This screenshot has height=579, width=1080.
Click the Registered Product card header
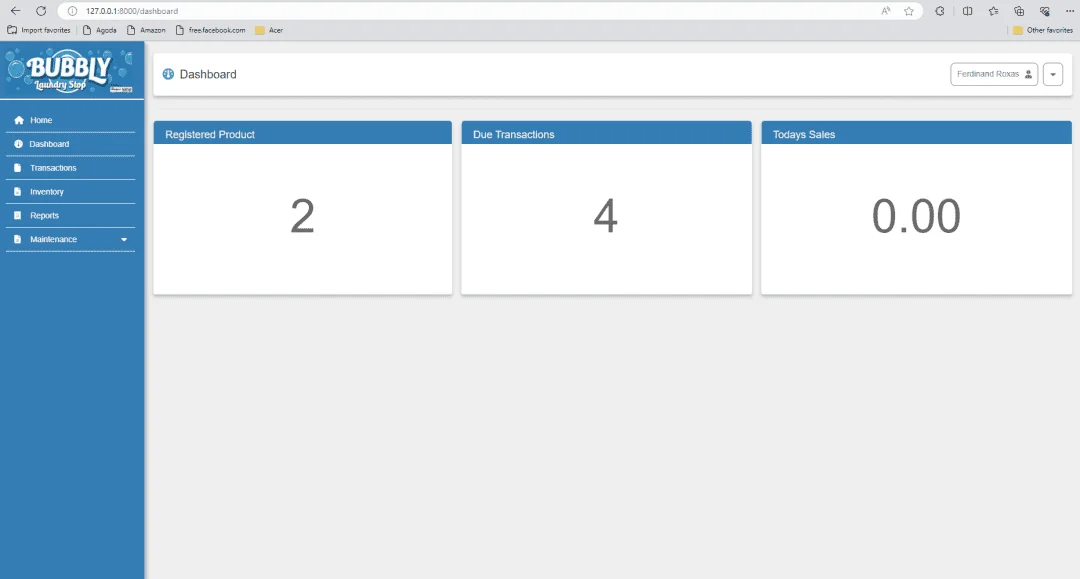[x=302, y=134]
